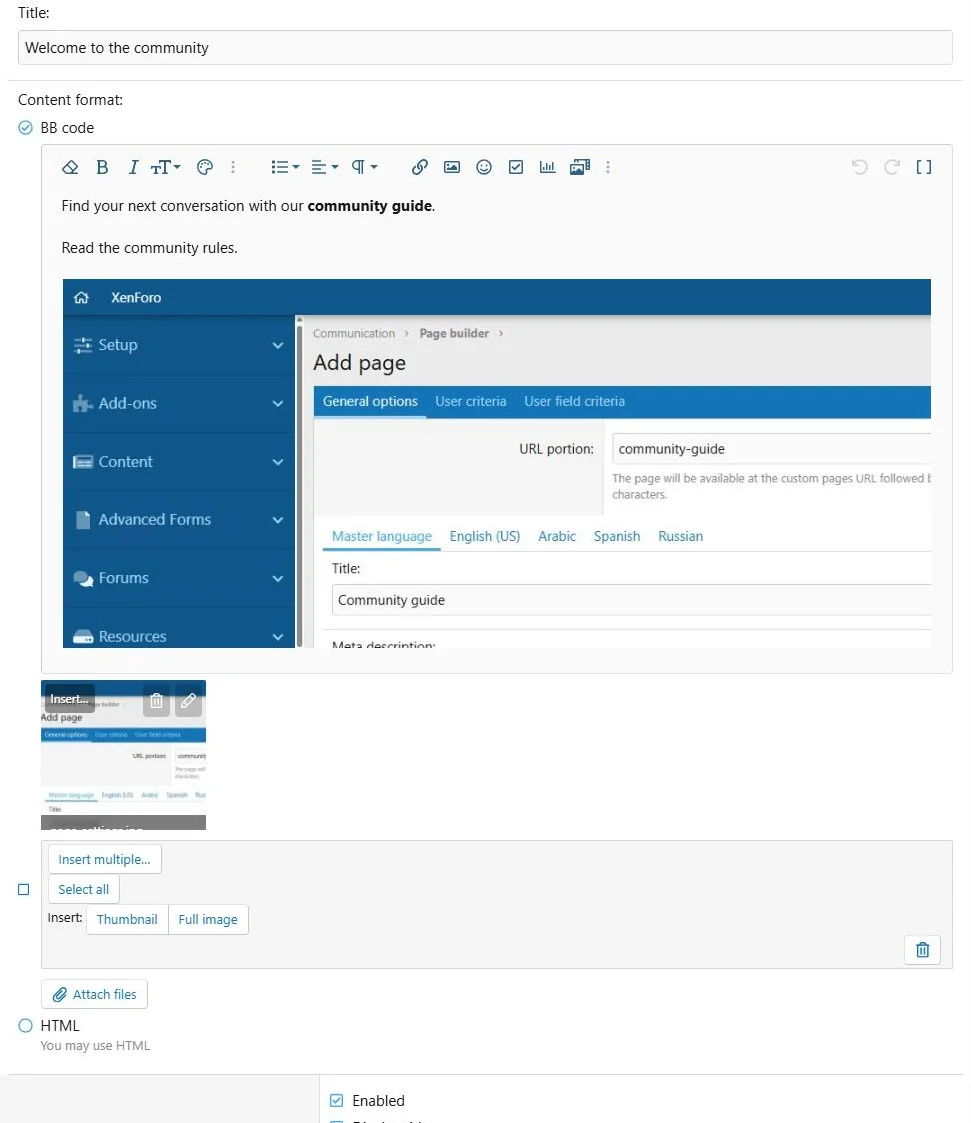Click the media gallery toolbar icon
This screenshot has height=1123, width=971.
(580, 167)
